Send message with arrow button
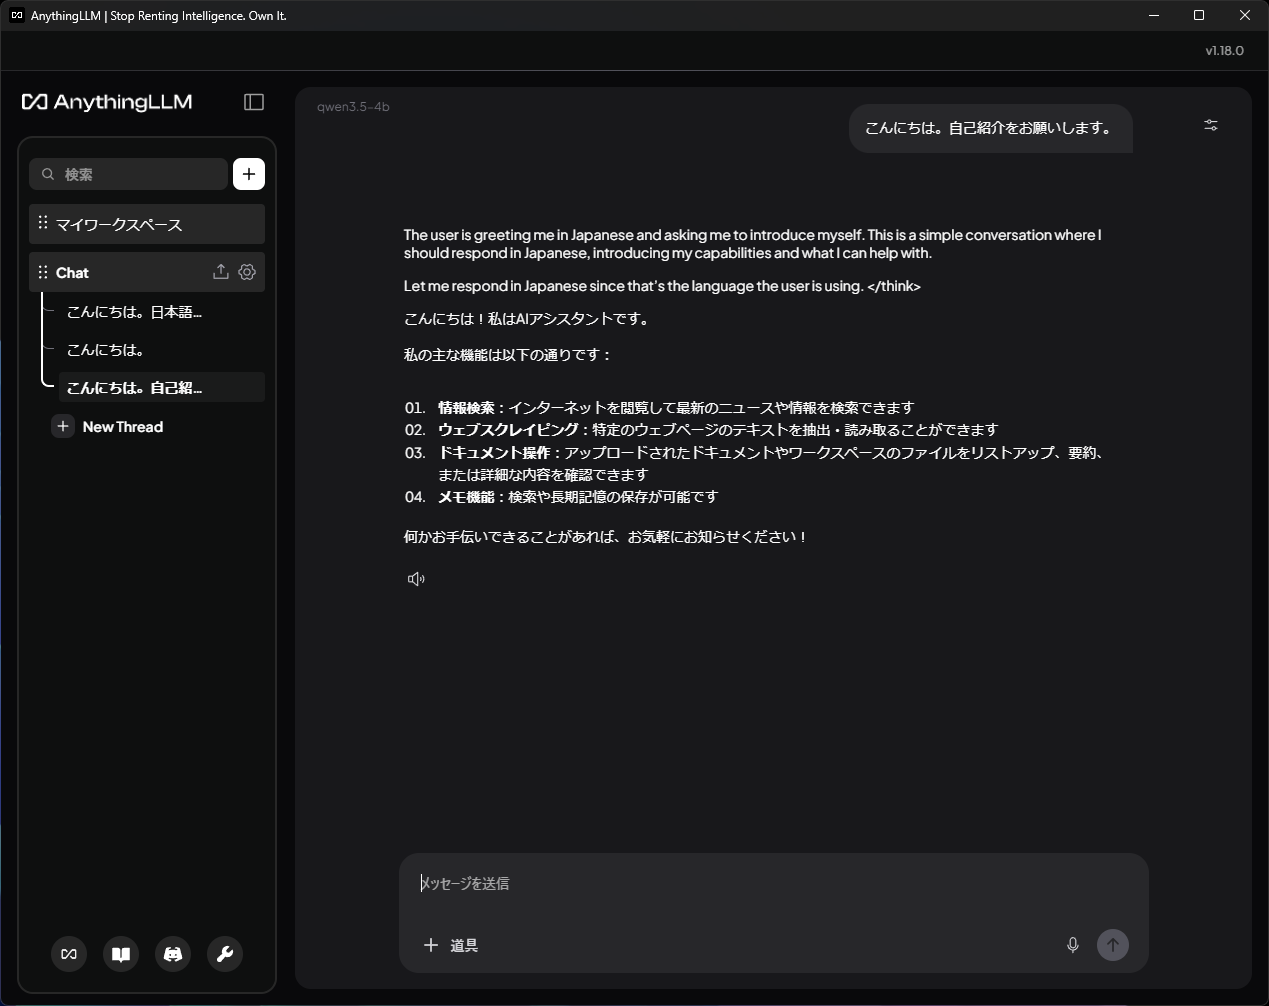1269x1006 pixels. pyautogui.click(x=1113, y=945)
